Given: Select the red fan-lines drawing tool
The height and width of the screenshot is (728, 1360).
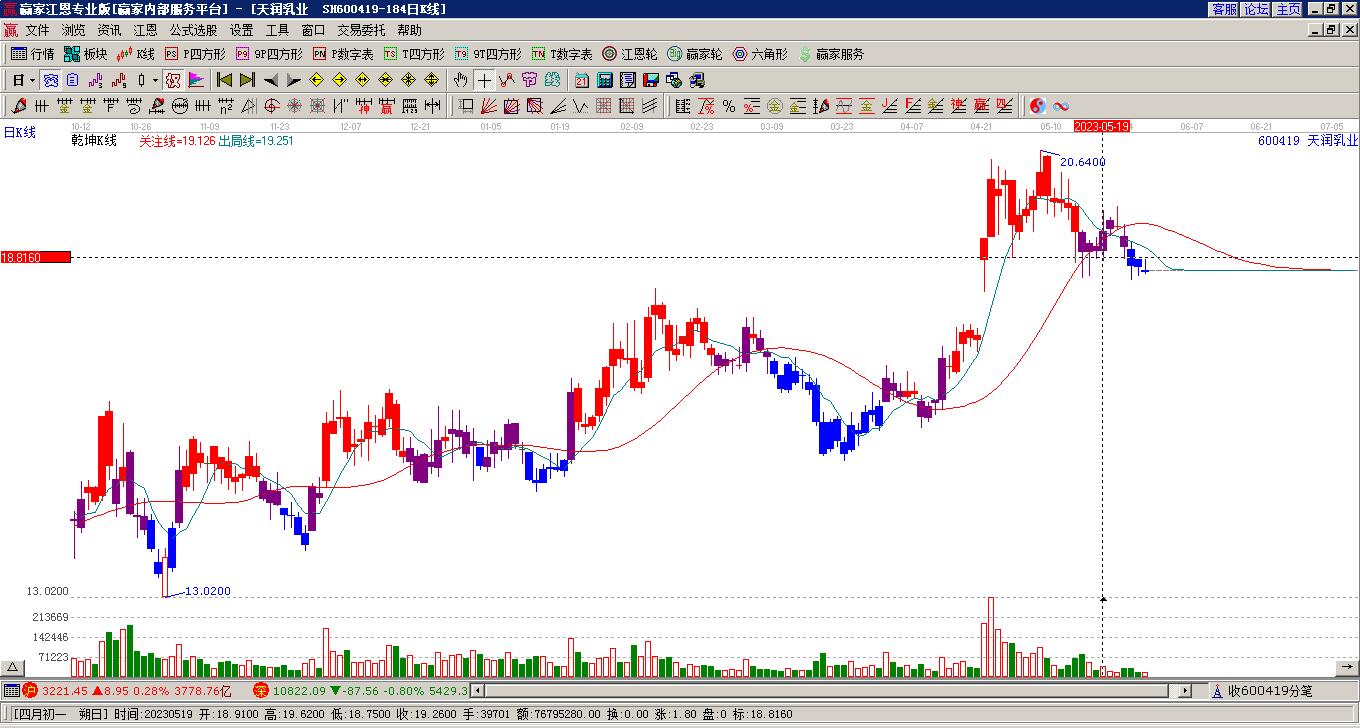Looking at the screenshot, I should [x=489, y=106].
